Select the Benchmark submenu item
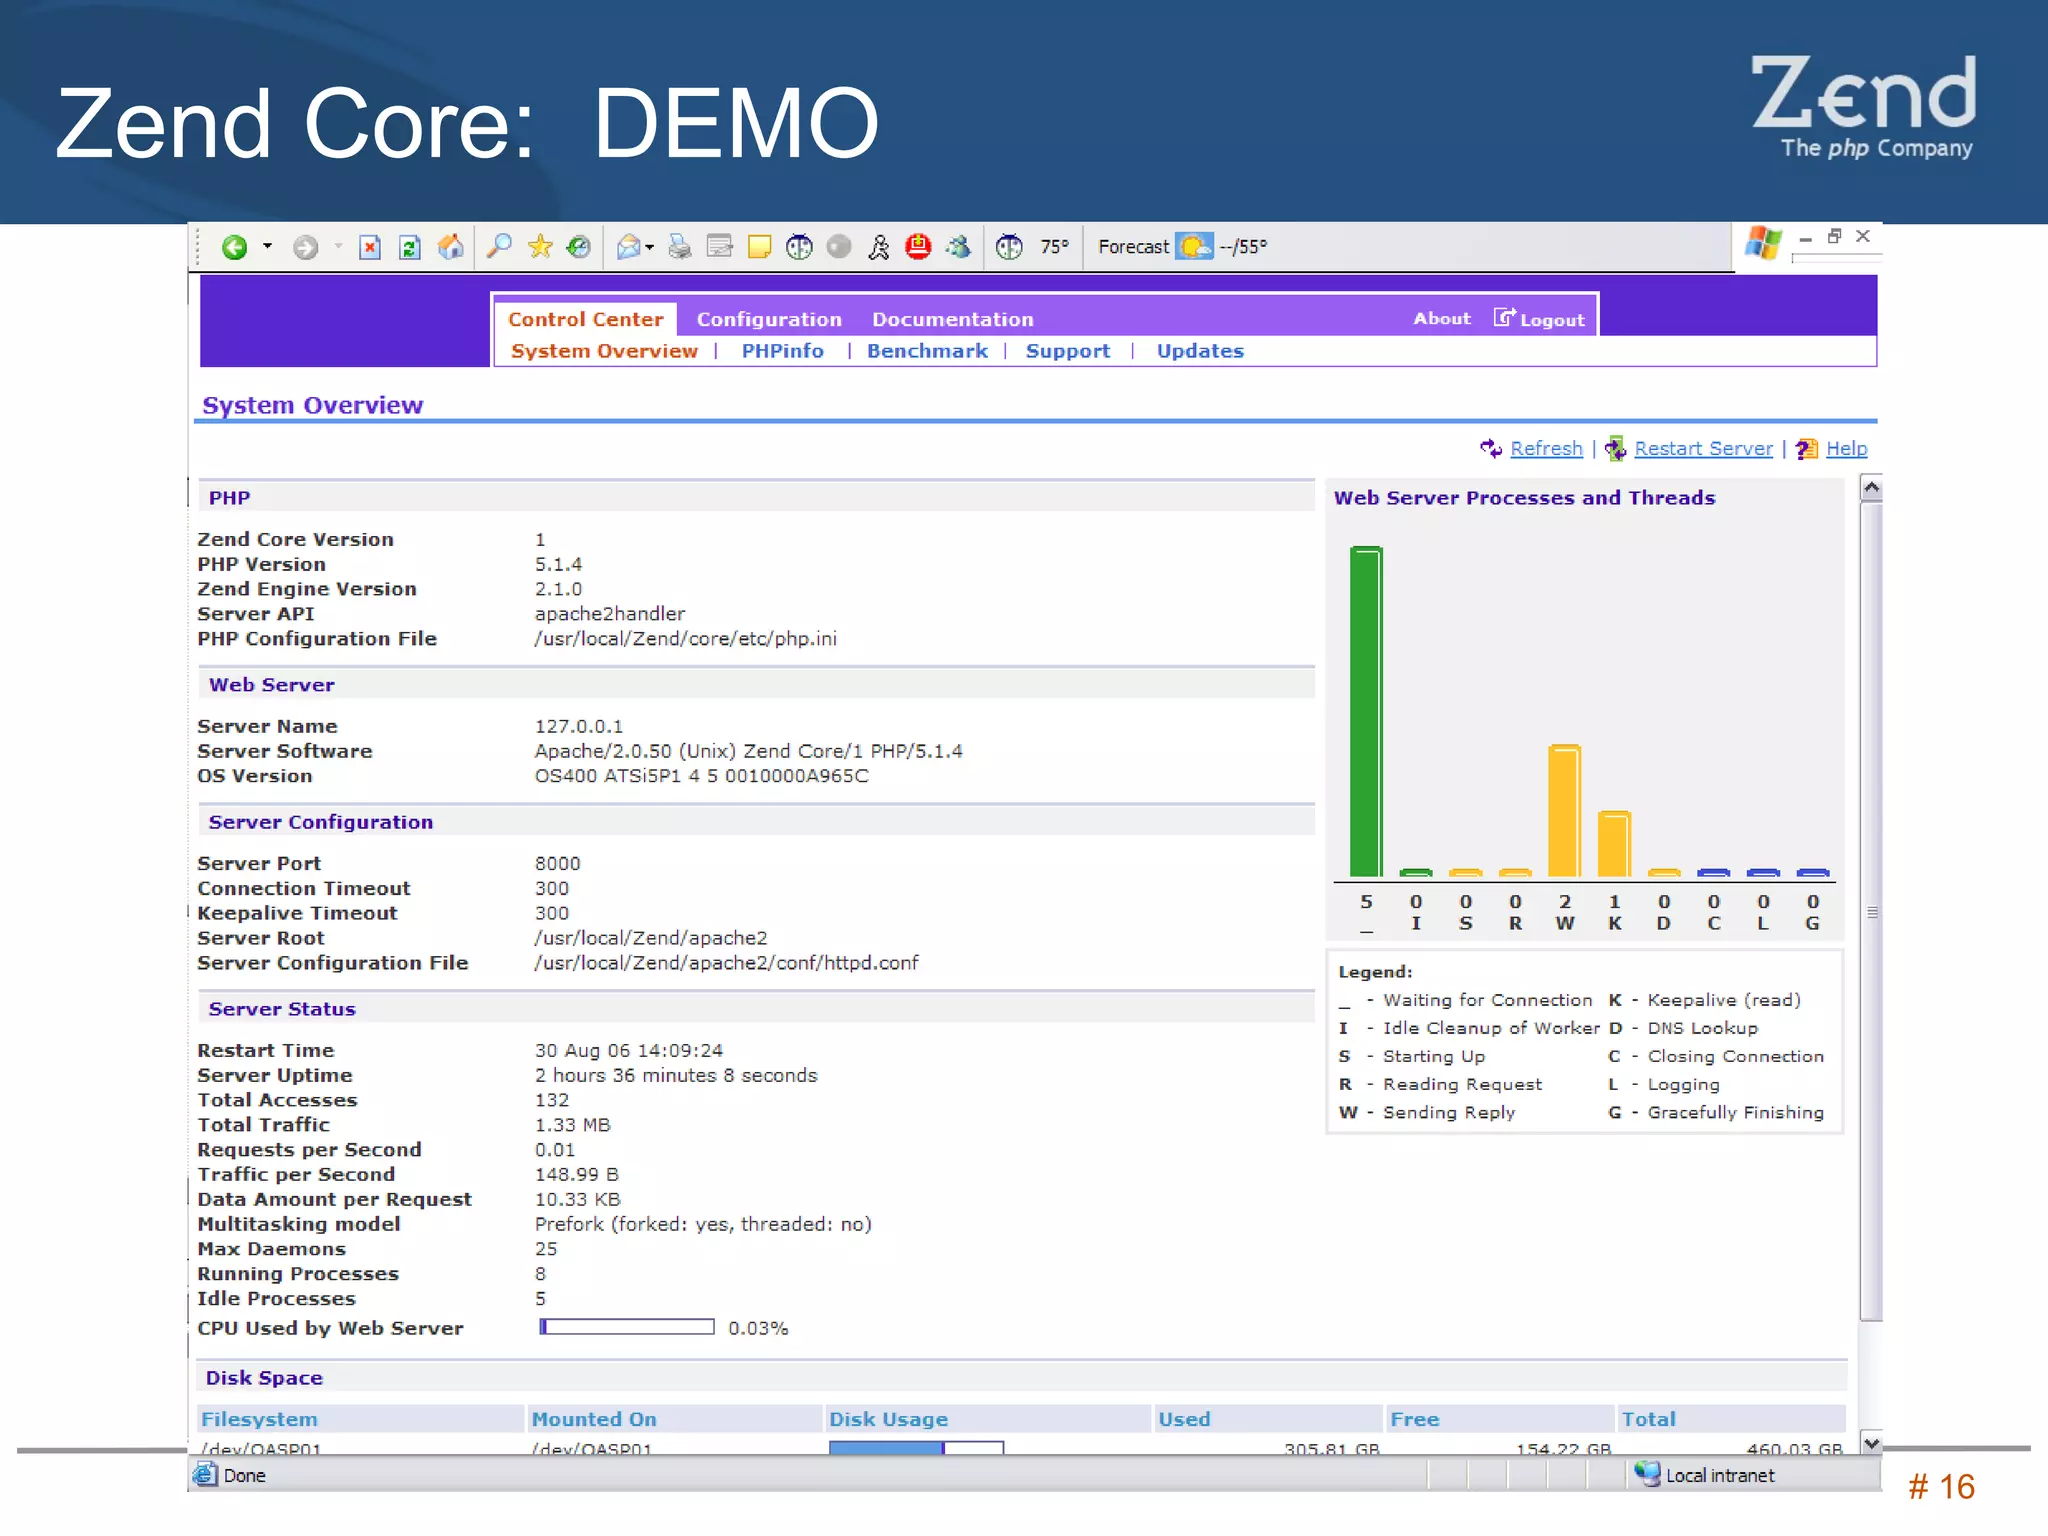Image resolution: width=2048 pixels, height=1536 pixels. [x=927, y=351]
